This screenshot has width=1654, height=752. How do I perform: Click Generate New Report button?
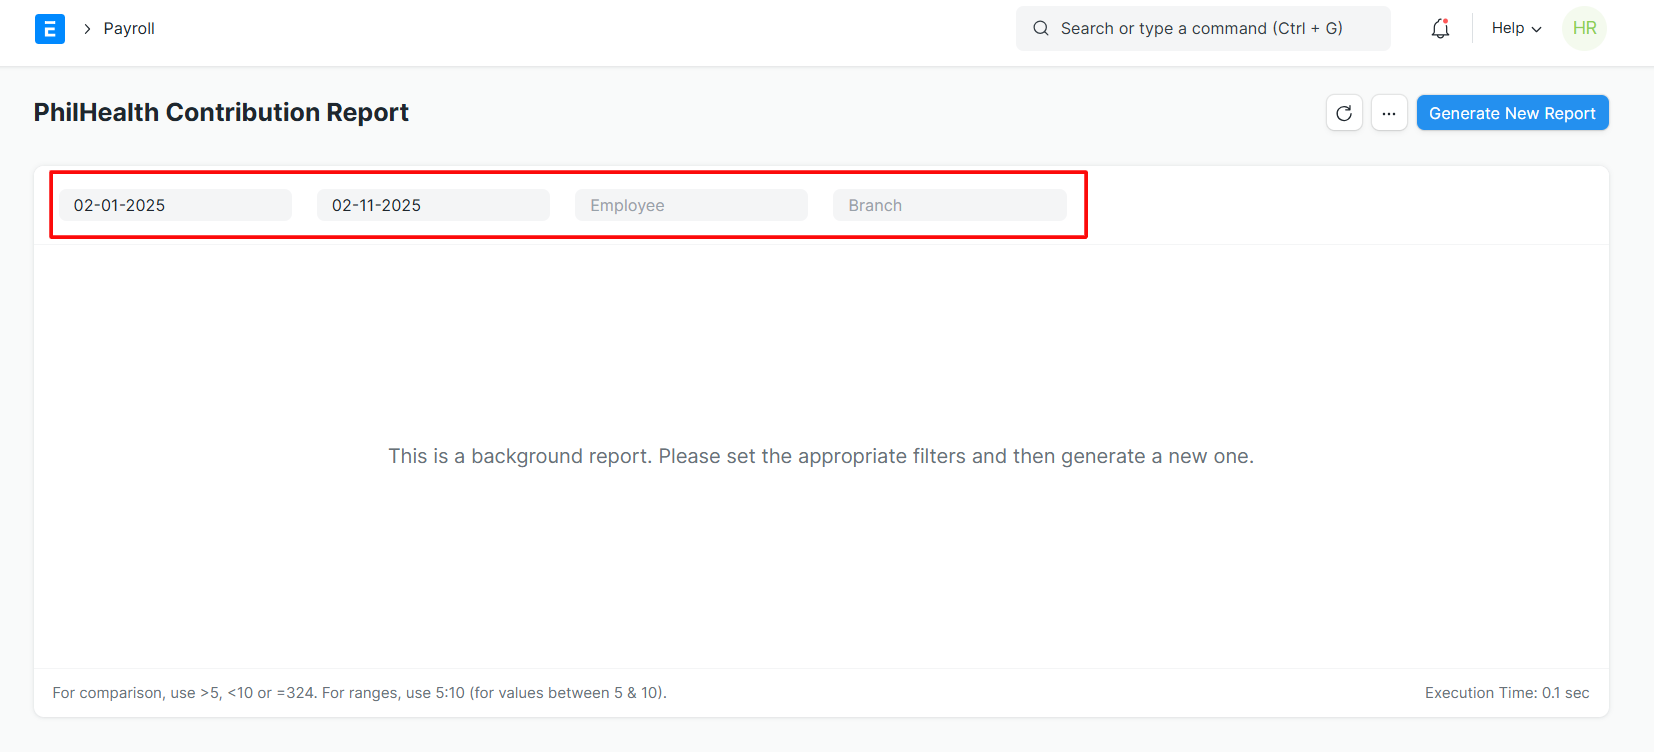[1512, 113]
